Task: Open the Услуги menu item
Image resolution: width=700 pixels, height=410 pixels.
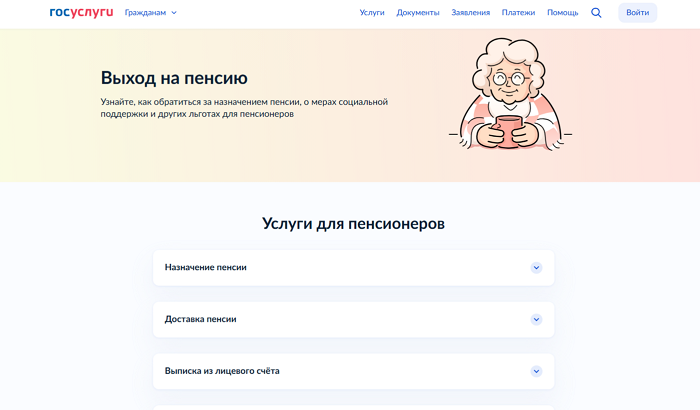Action: pos(372,13)
